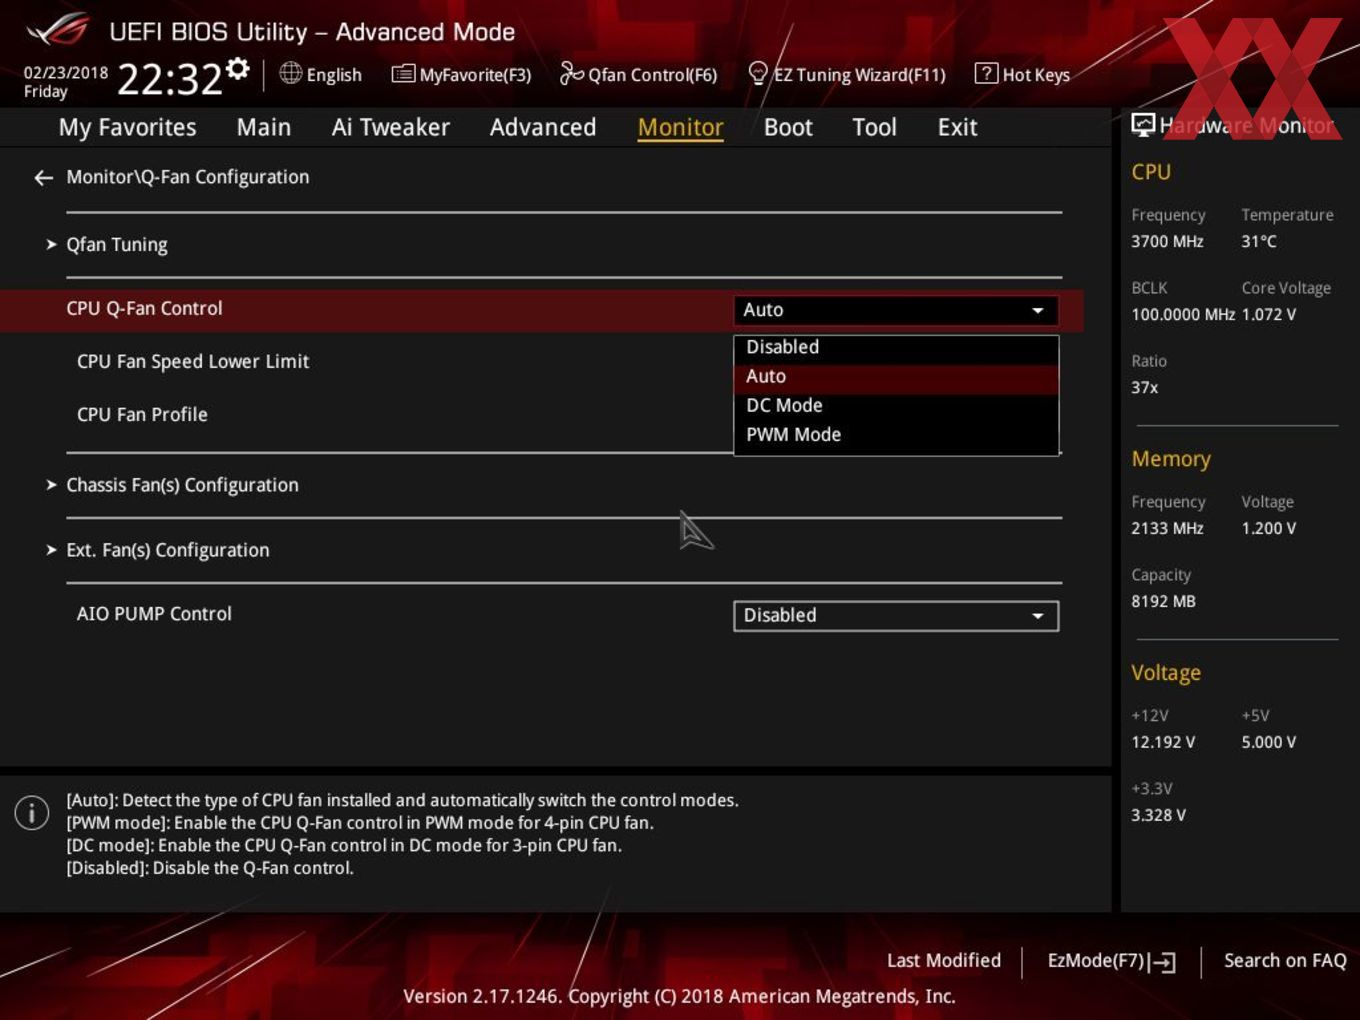Click the +12V value 12.192 V

tap(1162, 742)
